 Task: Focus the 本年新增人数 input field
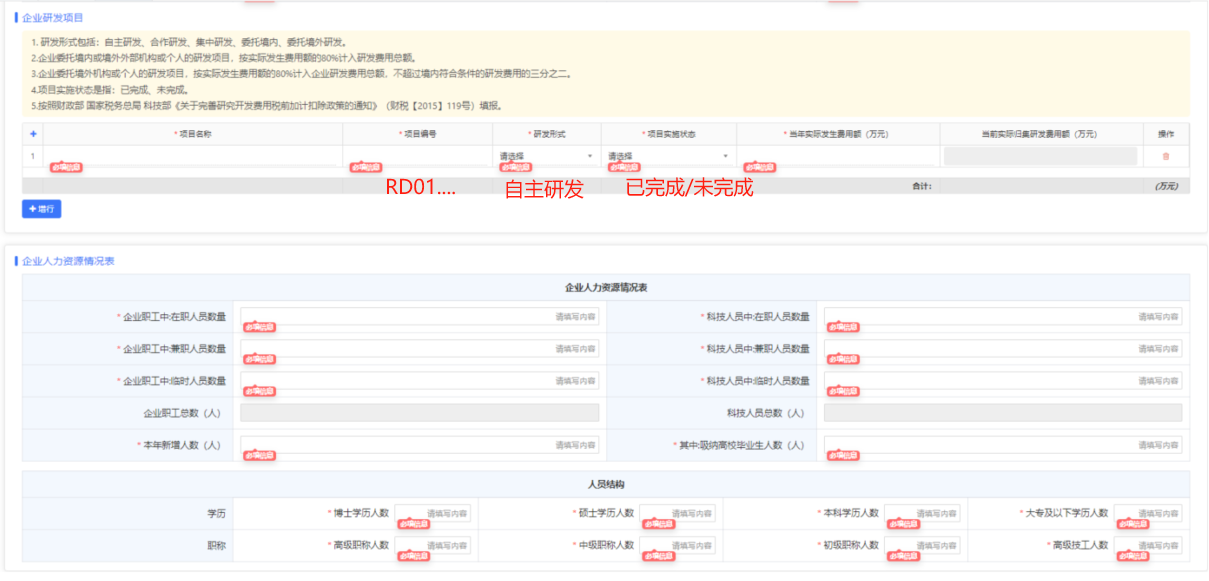[x=419, y=445]
